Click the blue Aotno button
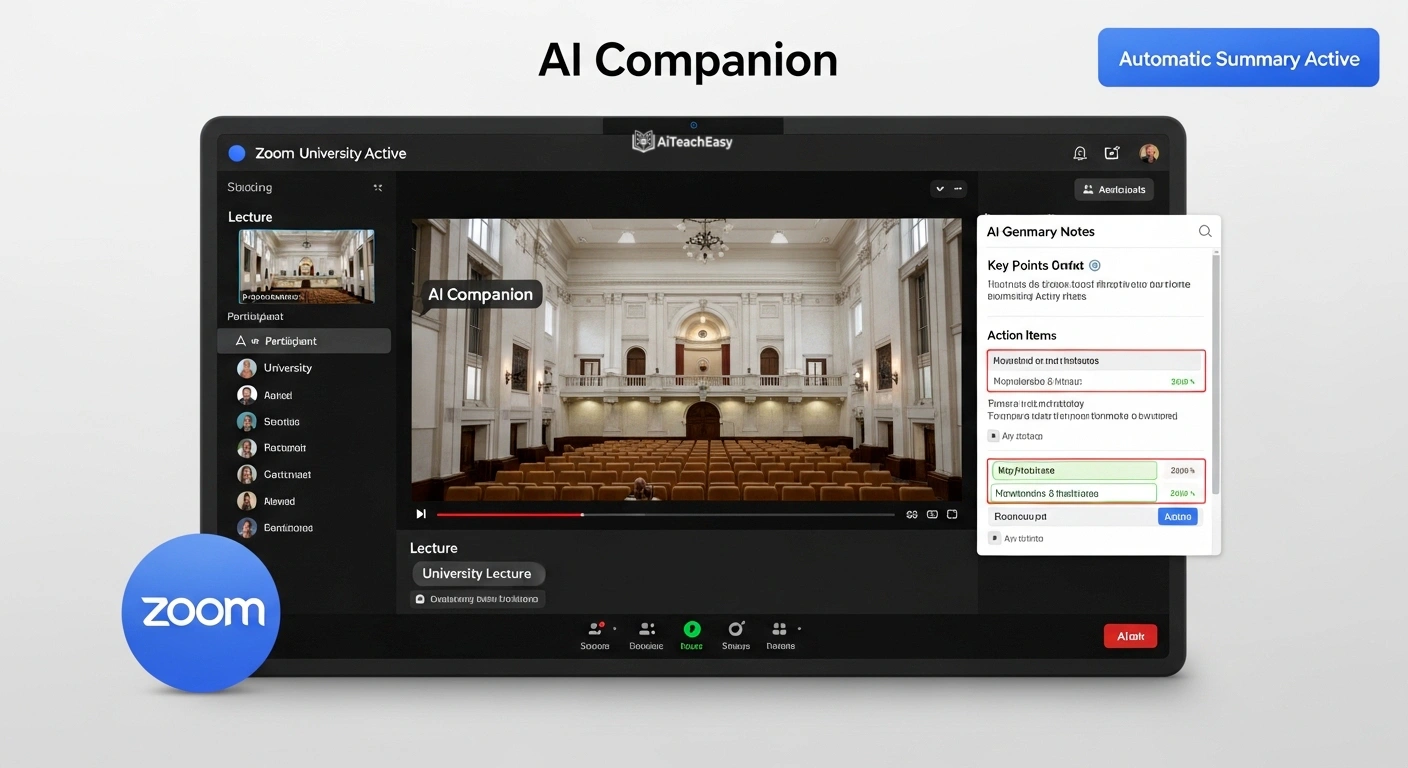Image resolution: width=1408 pixels, height=768 pixels. (x=1178, y=516)
